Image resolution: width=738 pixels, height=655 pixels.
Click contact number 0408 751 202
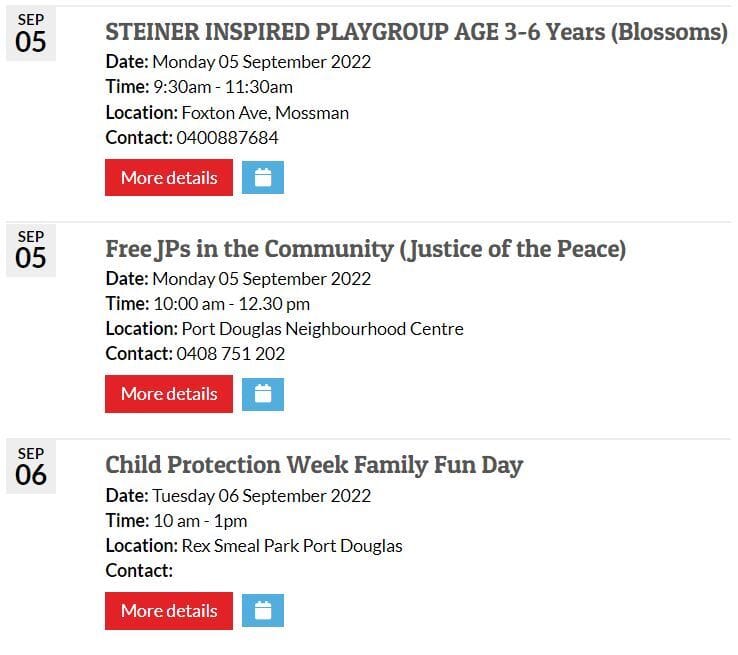pyautogui.click(x=230, y=353)
